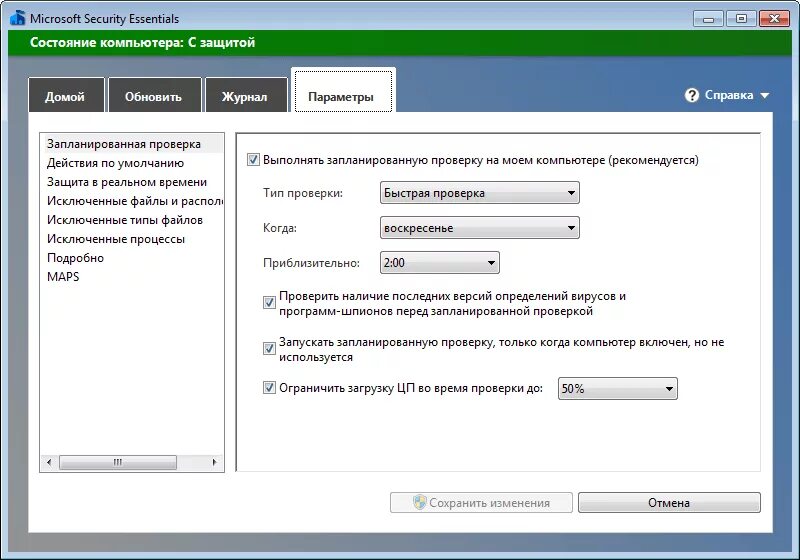Toggle Ограничить загрузку ЦП checkbox
Image resolution: width=800 pixels, height=560 pixels.
click(x=269, y=388)
